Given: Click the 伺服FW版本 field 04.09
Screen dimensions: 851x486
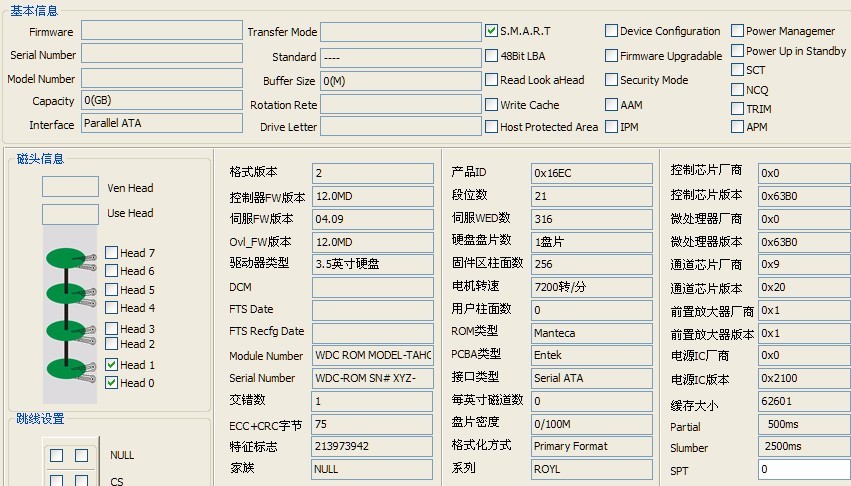Looking at the screenshot, I should [373, 219].
